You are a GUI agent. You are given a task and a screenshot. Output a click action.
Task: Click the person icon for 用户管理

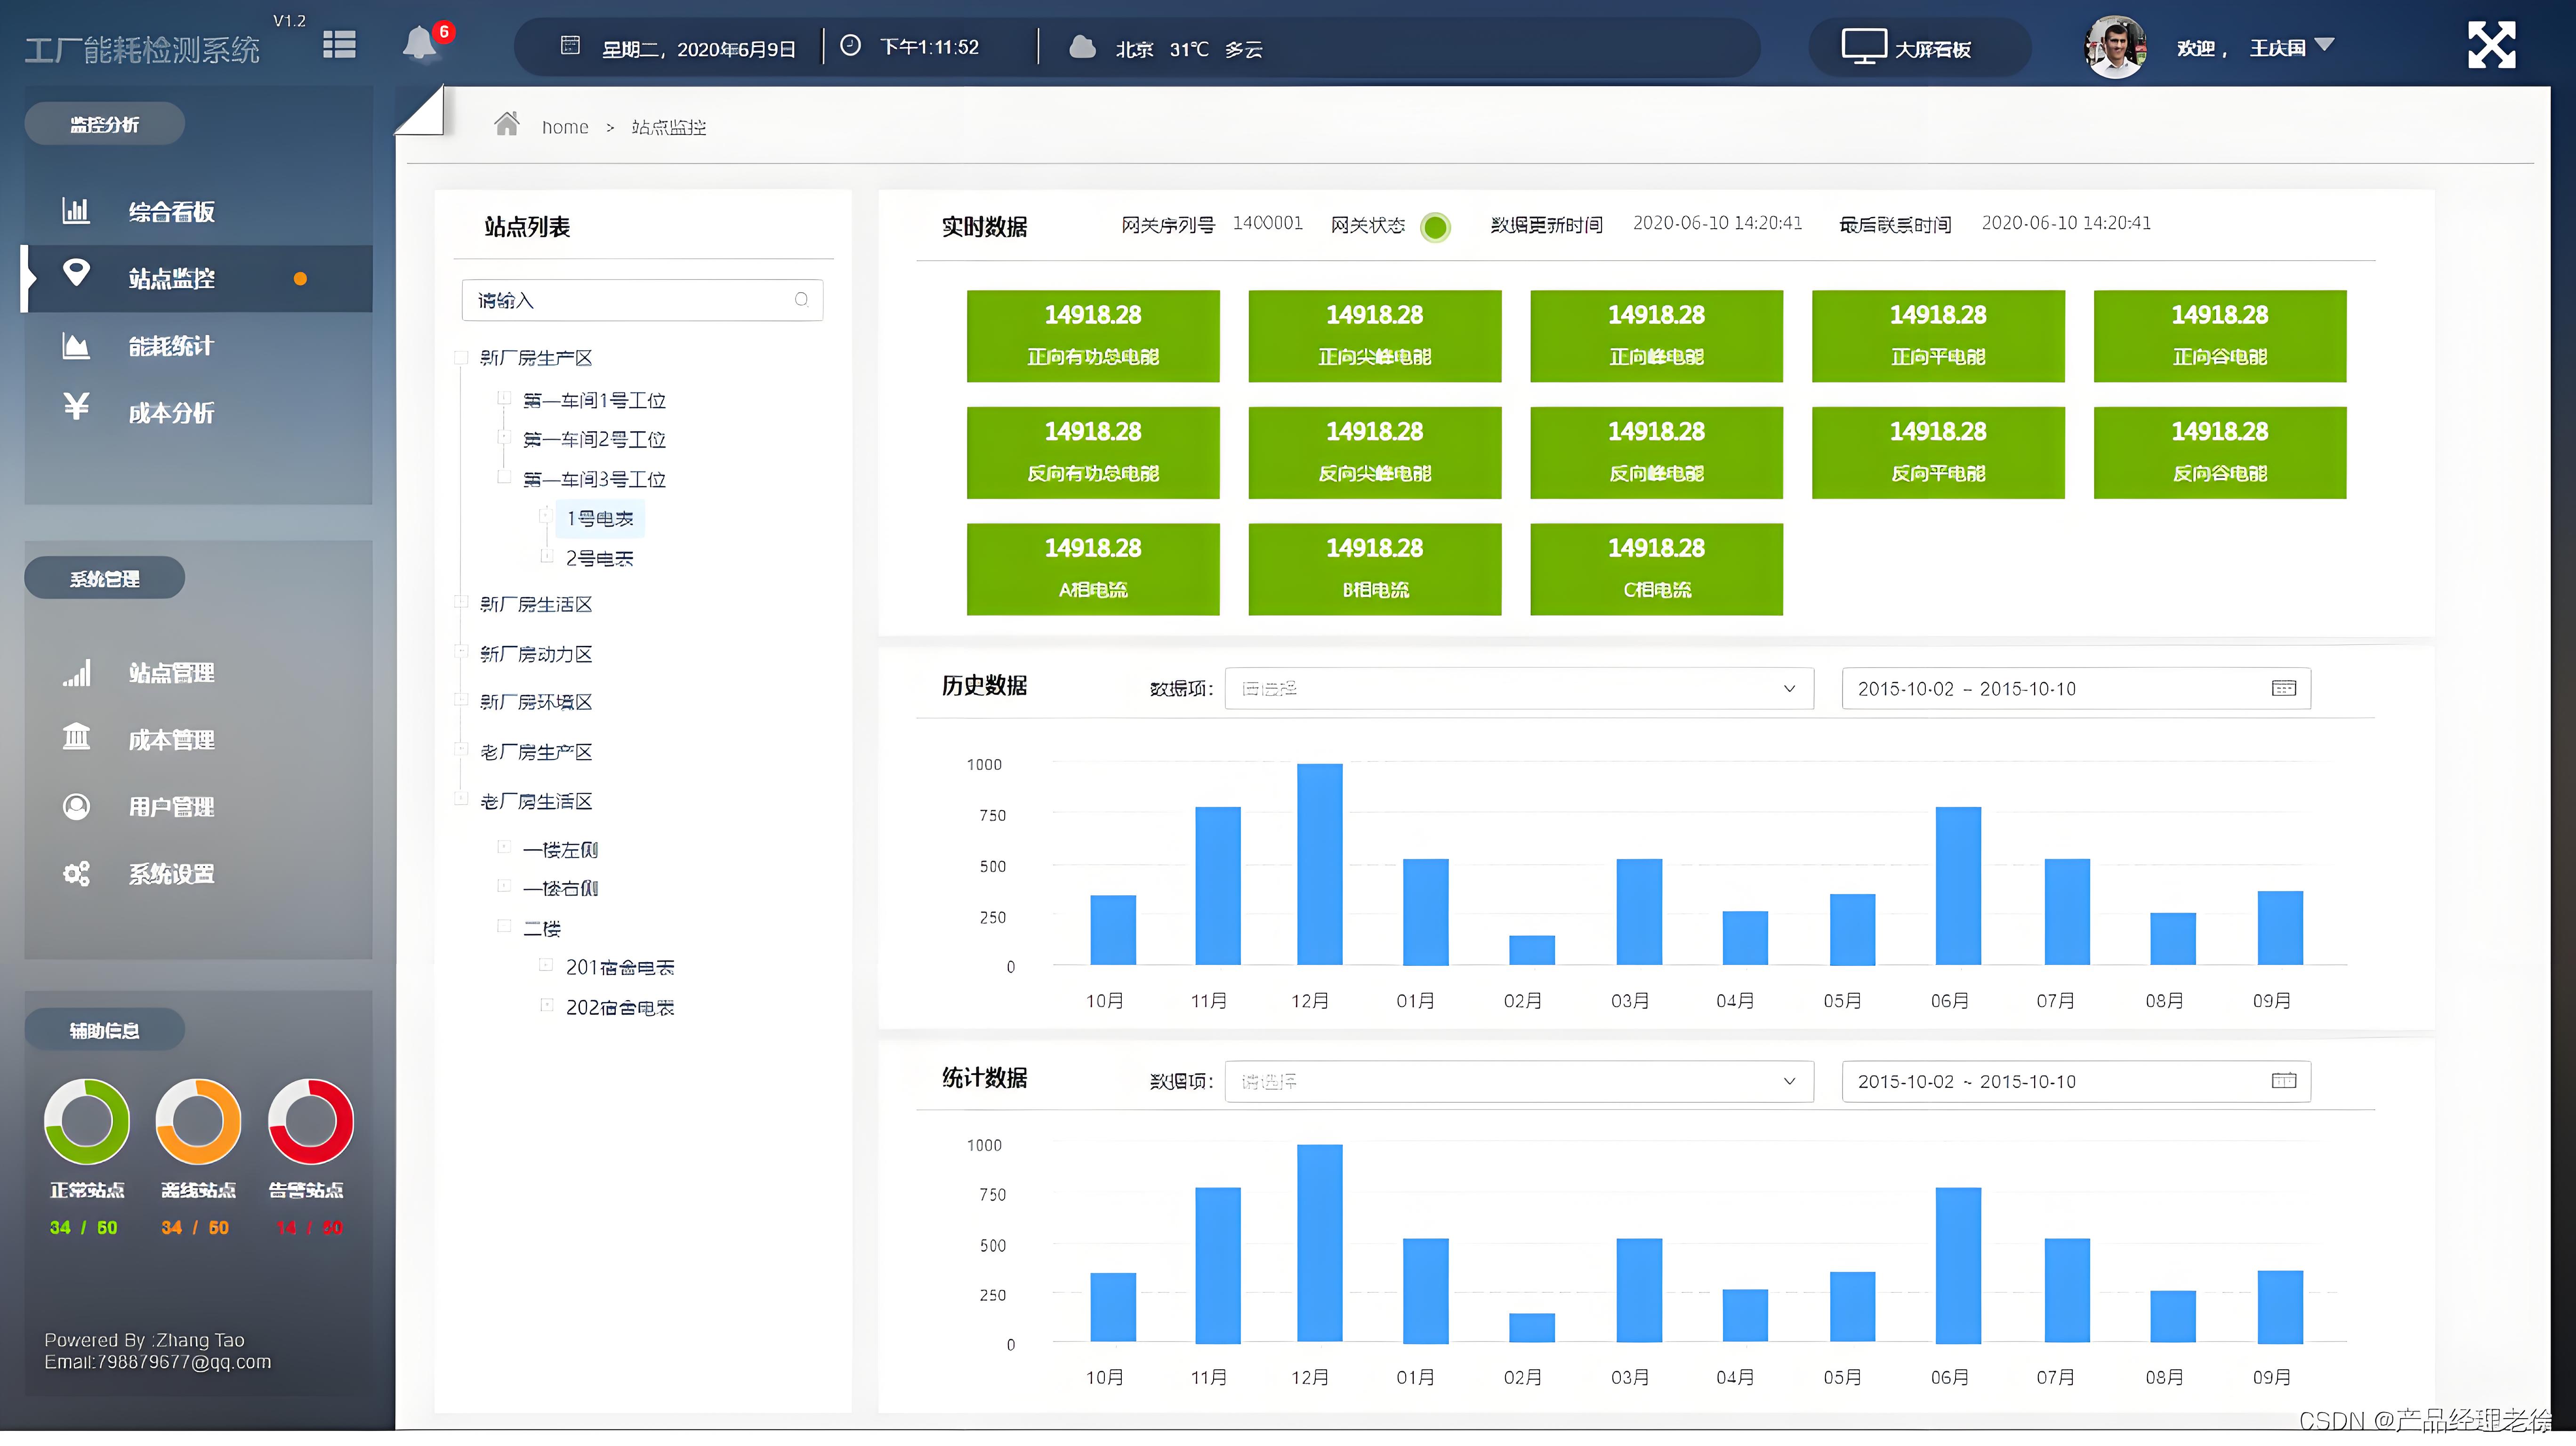[76, 806]
